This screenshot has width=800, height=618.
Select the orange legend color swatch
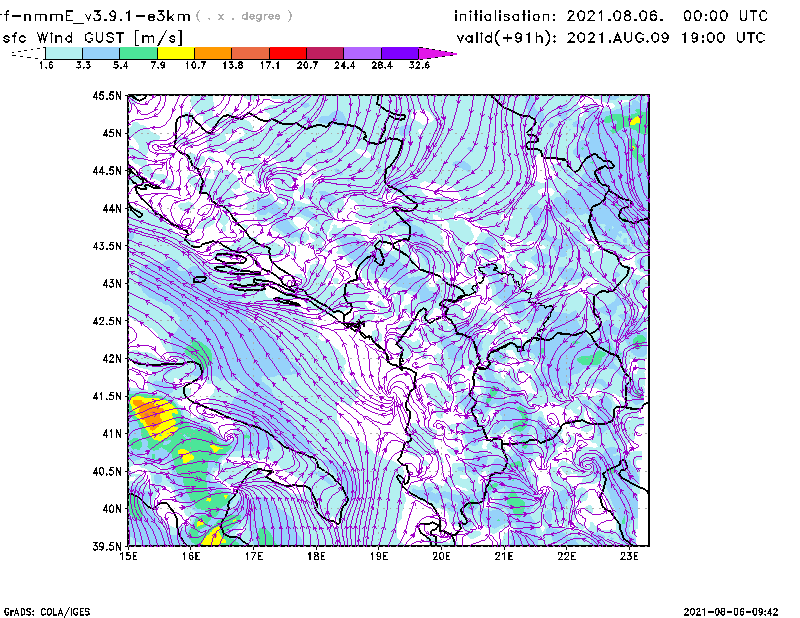point(213,53)
